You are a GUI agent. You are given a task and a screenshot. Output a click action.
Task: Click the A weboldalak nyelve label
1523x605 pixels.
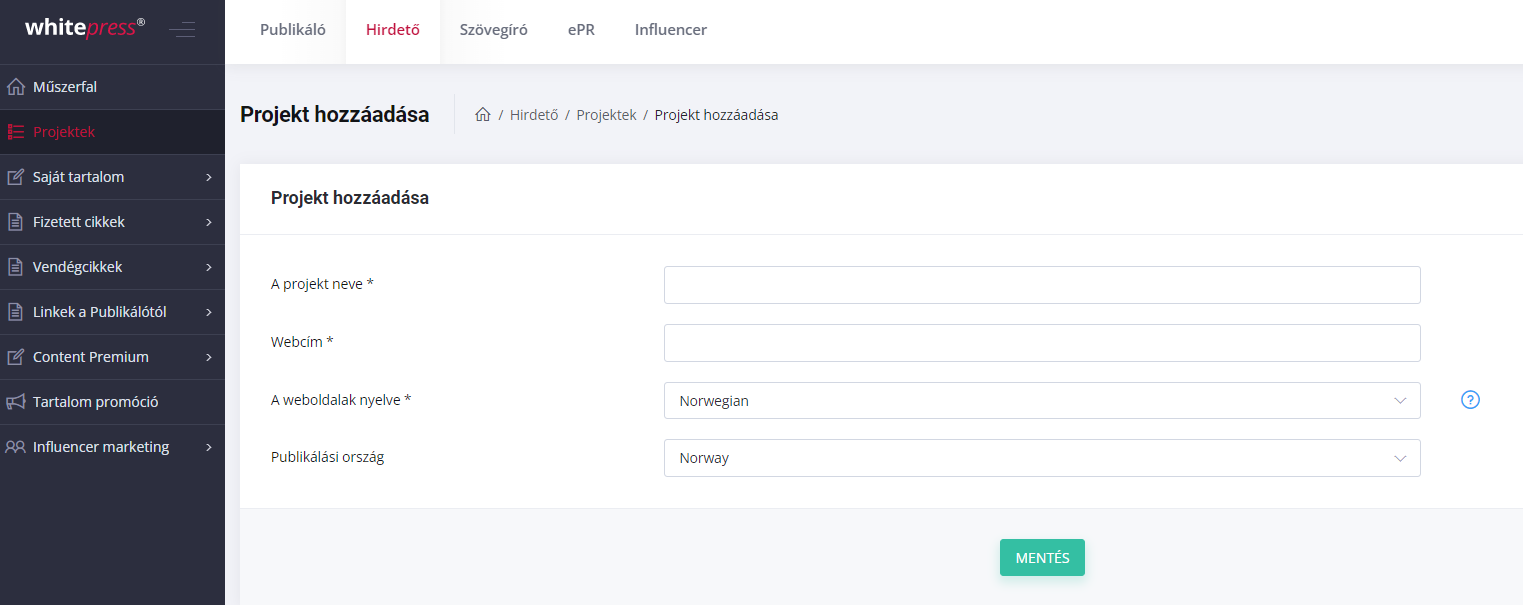(341, 400)
